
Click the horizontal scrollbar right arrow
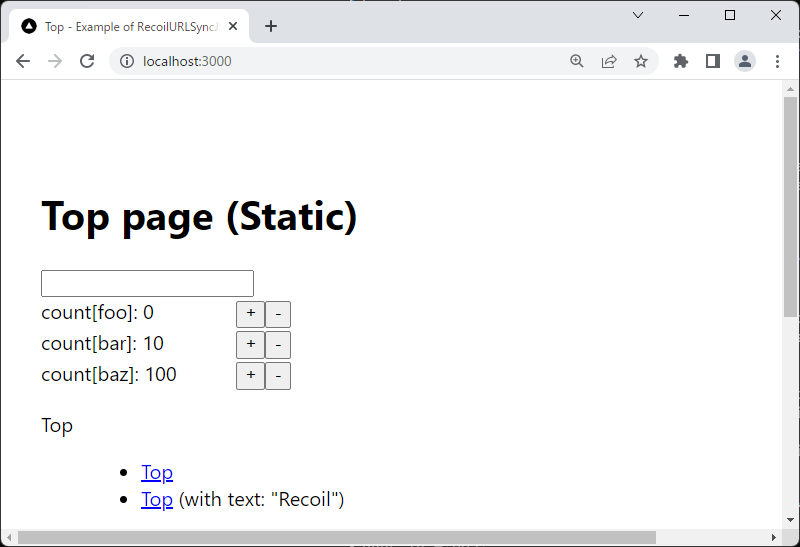coord(774,537)
